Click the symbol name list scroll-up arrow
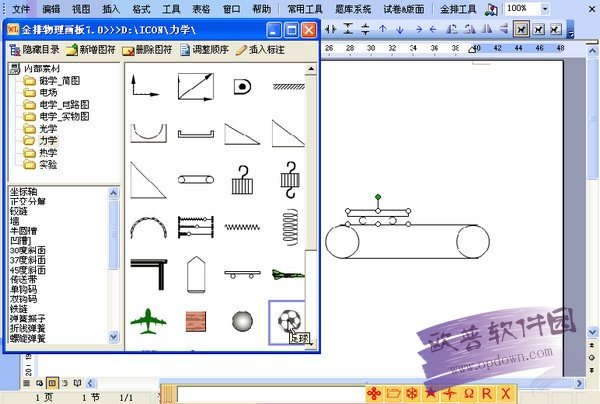This screenshot has height=404, width=600. [113, 193]
